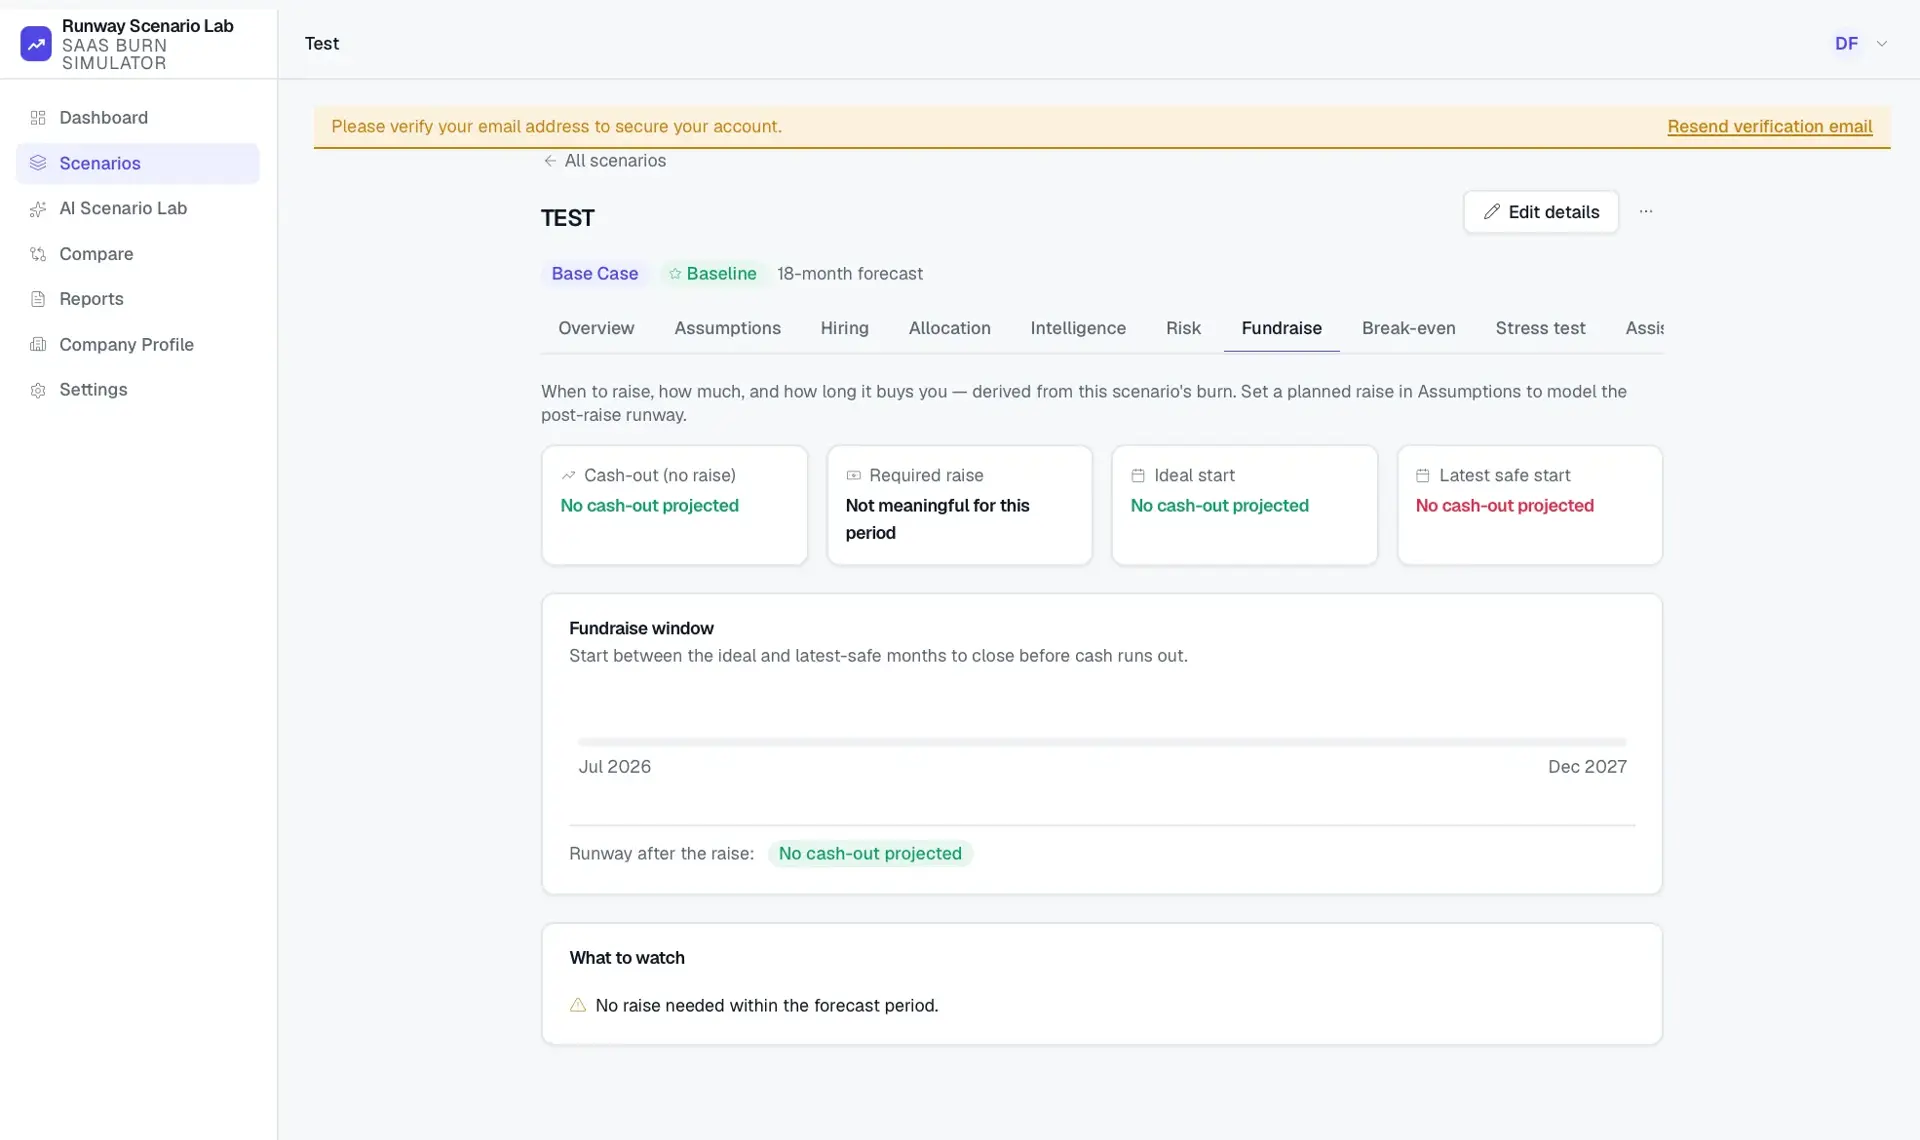Click Edit details button

point(1541,212)
